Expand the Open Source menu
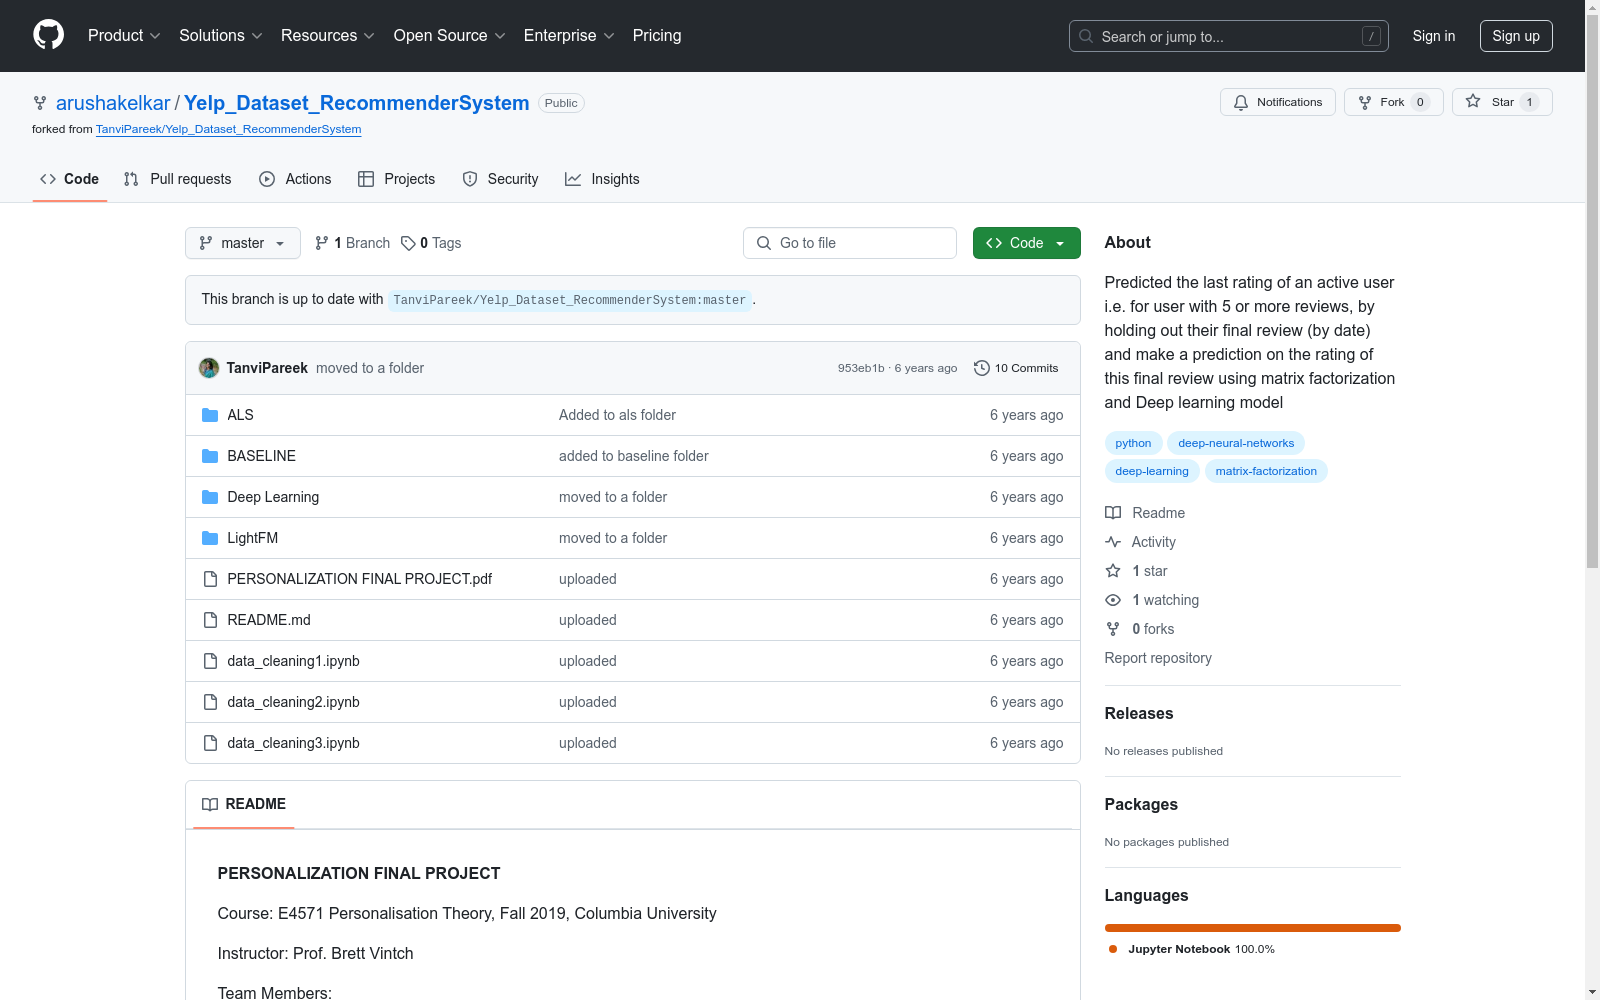The height and width of the screenshot is (1000, 1600). (x=450, y=36)
